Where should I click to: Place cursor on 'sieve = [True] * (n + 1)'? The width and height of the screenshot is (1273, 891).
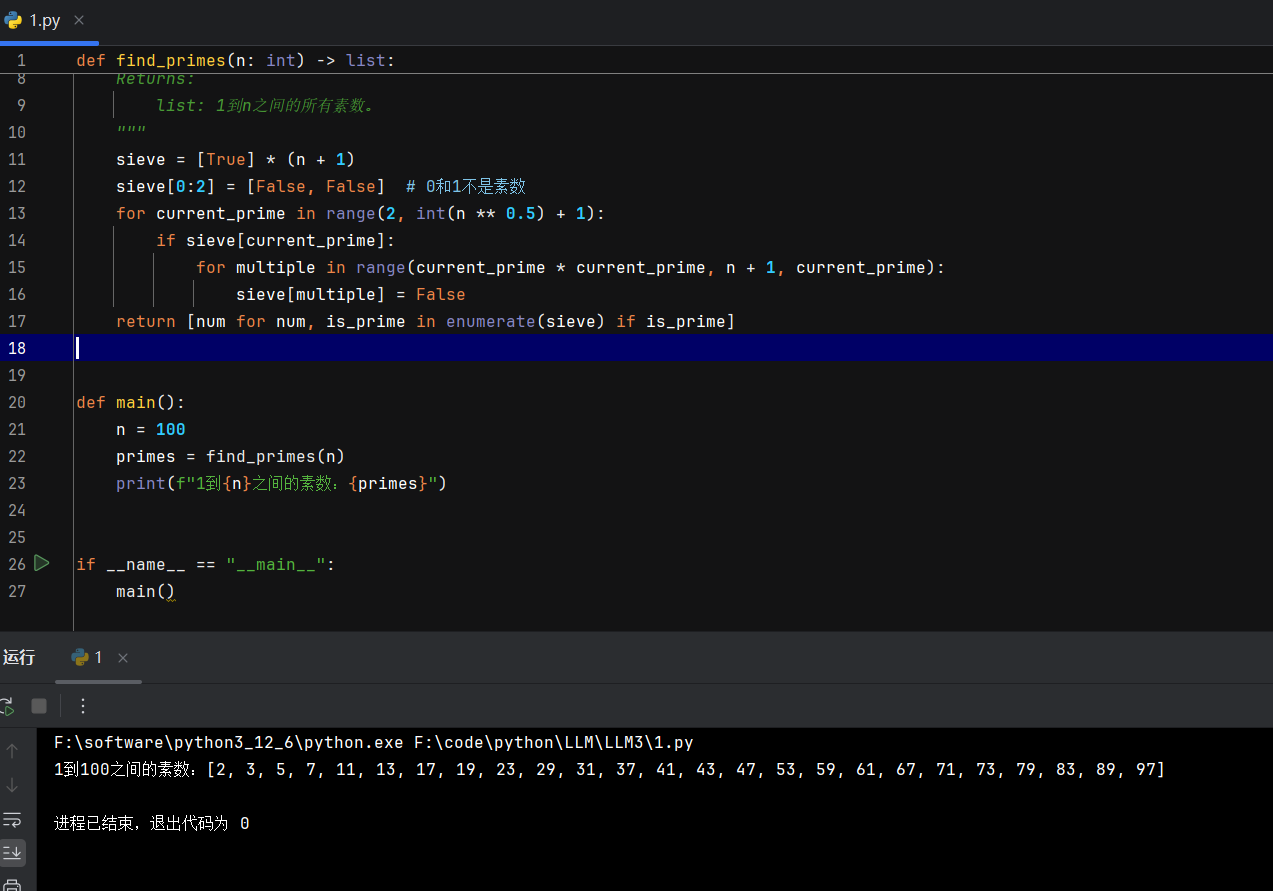point(236,159)
